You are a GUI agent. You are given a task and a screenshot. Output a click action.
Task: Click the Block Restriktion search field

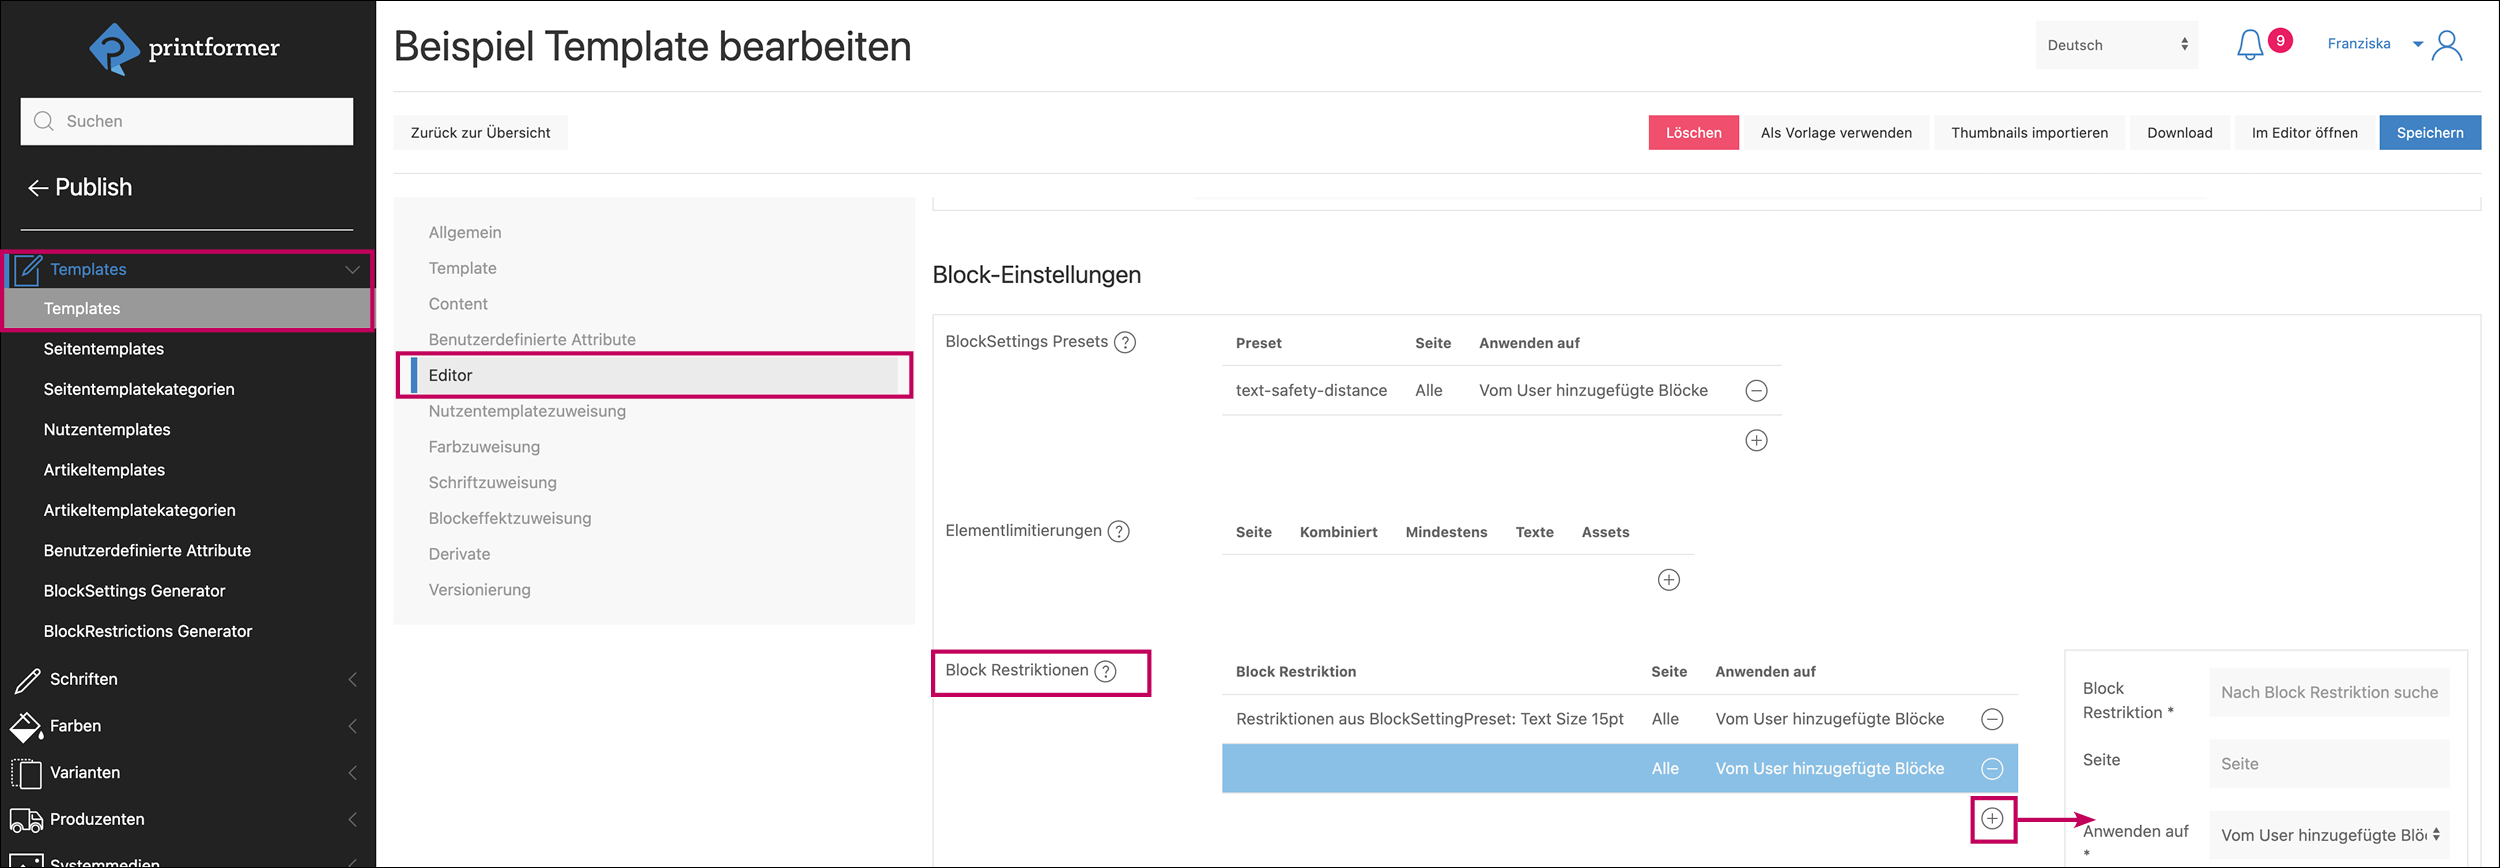[x=2328, y=692]
